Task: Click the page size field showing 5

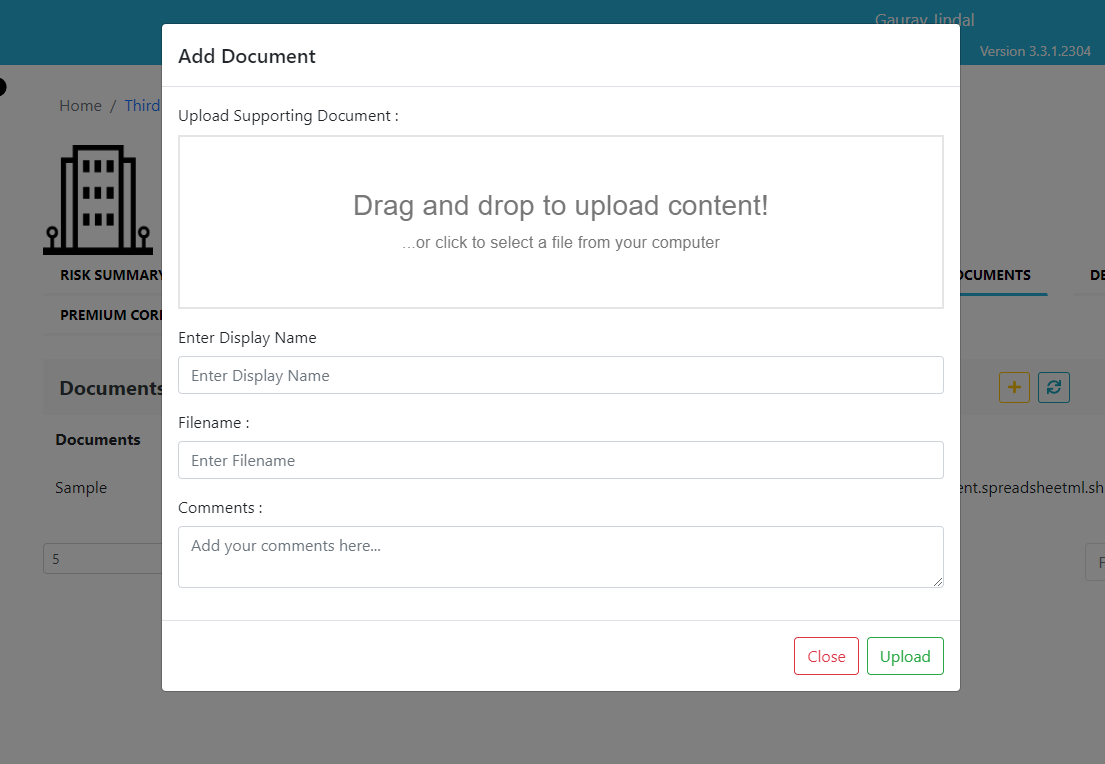Action: [103, 559]
